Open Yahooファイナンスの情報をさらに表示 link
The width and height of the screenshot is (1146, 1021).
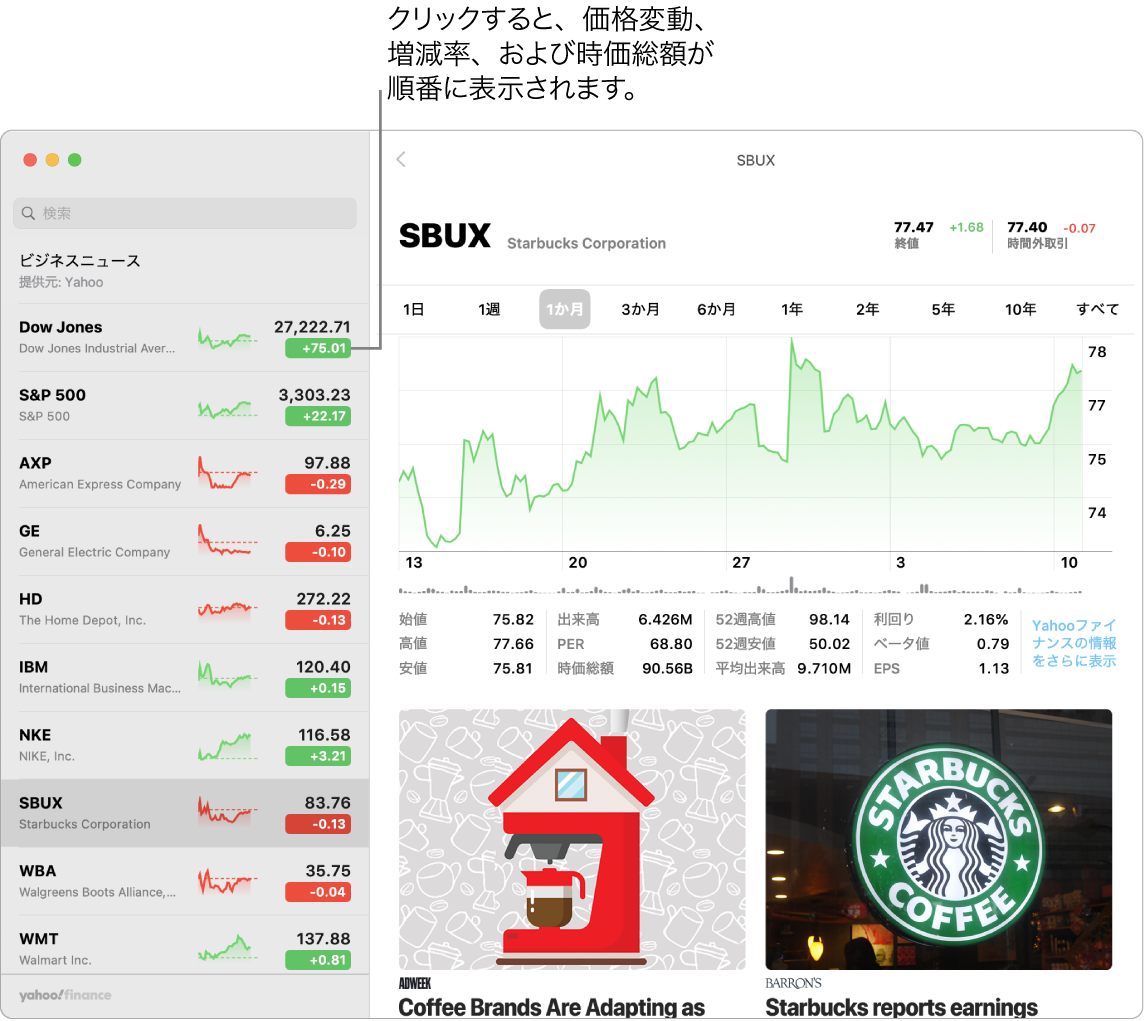click(x=1072, y=643)
